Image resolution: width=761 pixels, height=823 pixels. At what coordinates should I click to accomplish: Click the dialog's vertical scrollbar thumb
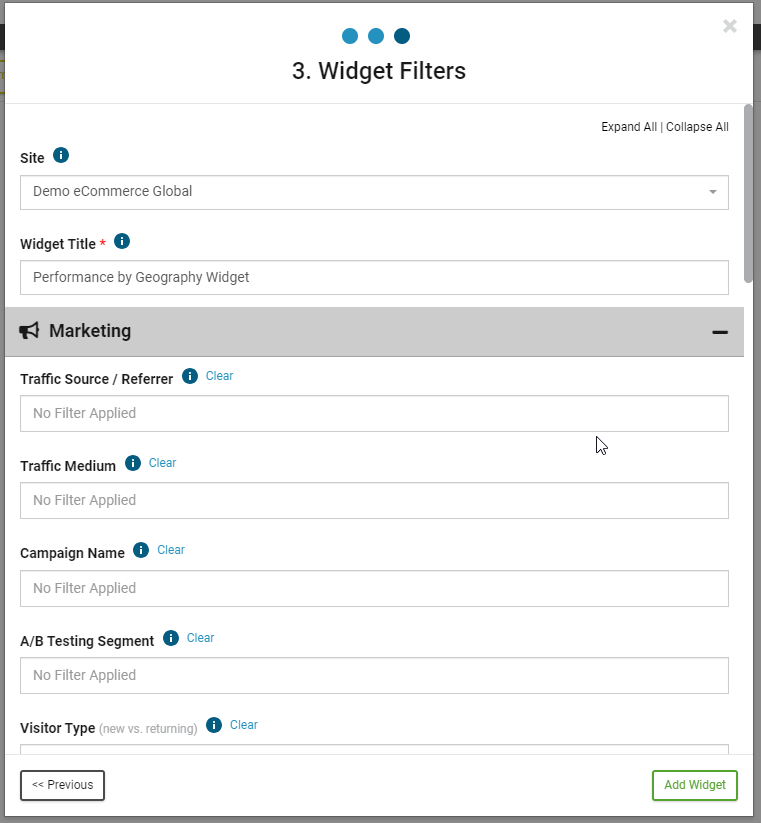748,190
